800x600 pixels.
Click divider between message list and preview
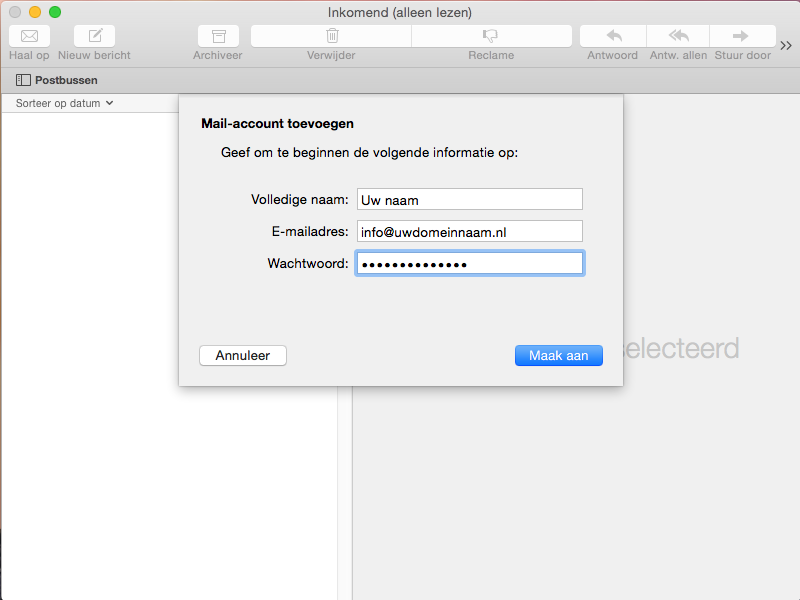pyautogui.click(x=345, y=480)
